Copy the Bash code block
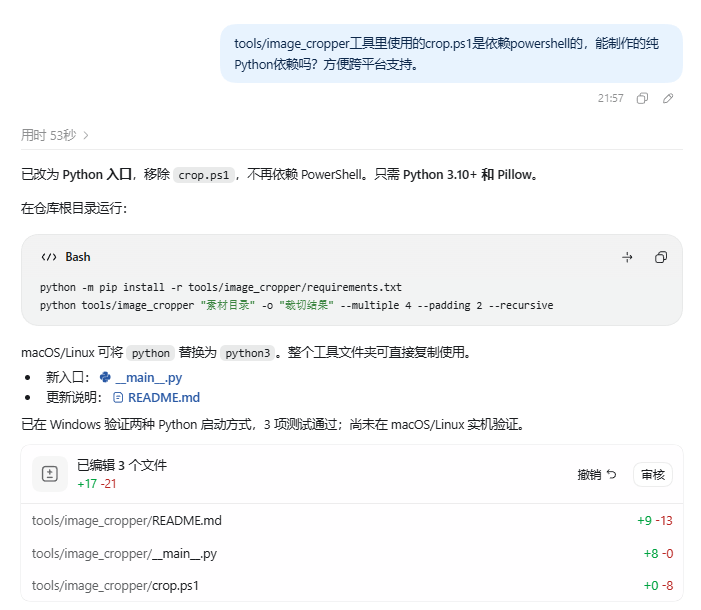701x610 pixels. (661, 257)
